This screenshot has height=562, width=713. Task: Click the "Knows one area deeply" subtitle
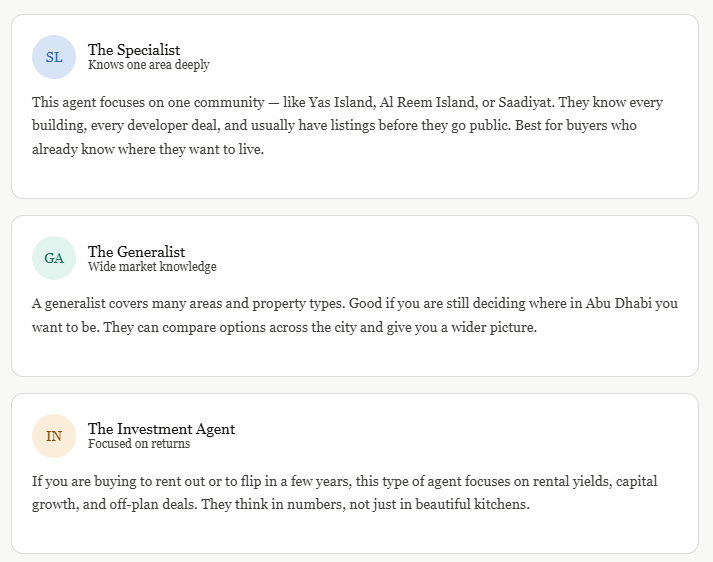tap(148, 65)
